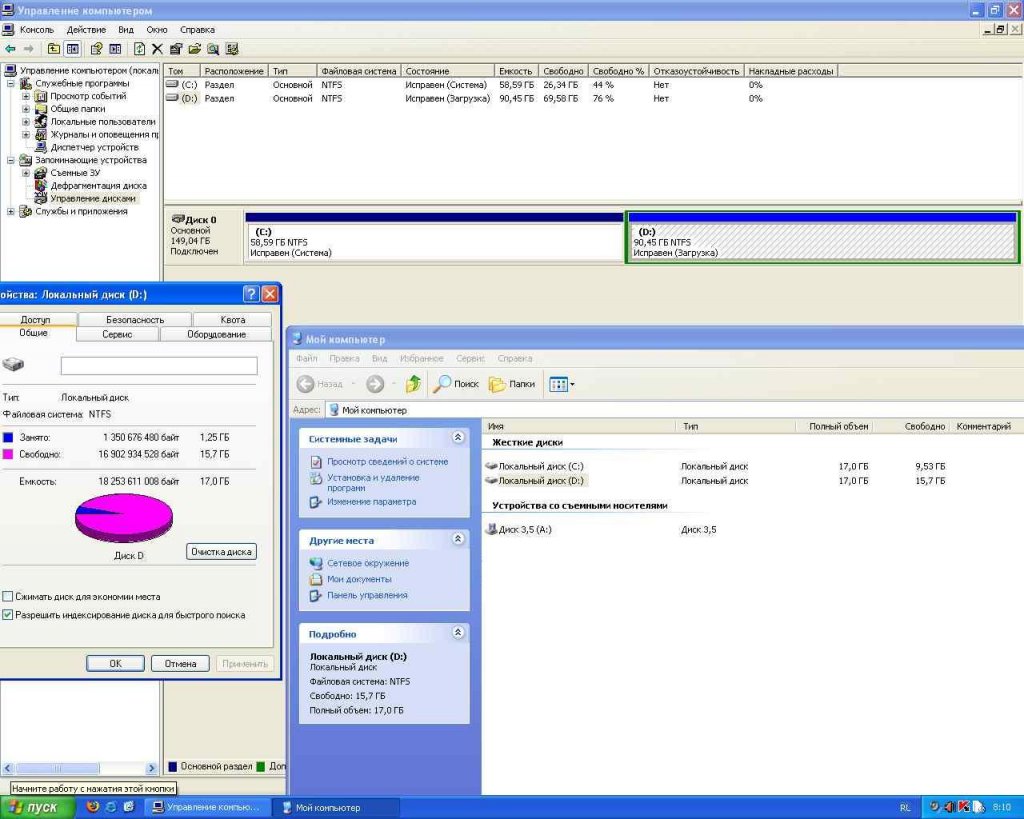Click the Up one level folder icon in Computer Management
Image resolution: width=1024 pixels, height=819 pixels.
[54, 49]
